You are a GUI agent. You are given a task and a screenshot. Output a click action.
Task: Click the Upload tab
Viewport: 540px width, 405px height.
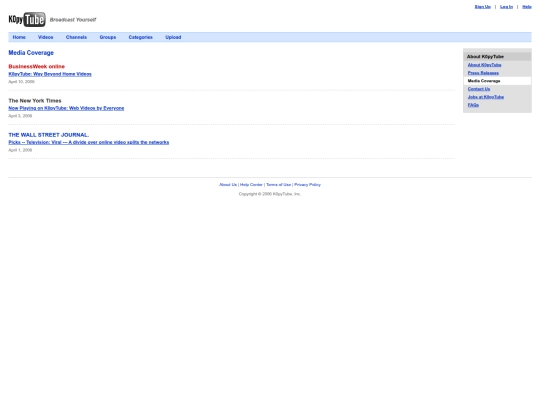click(173, 37)
